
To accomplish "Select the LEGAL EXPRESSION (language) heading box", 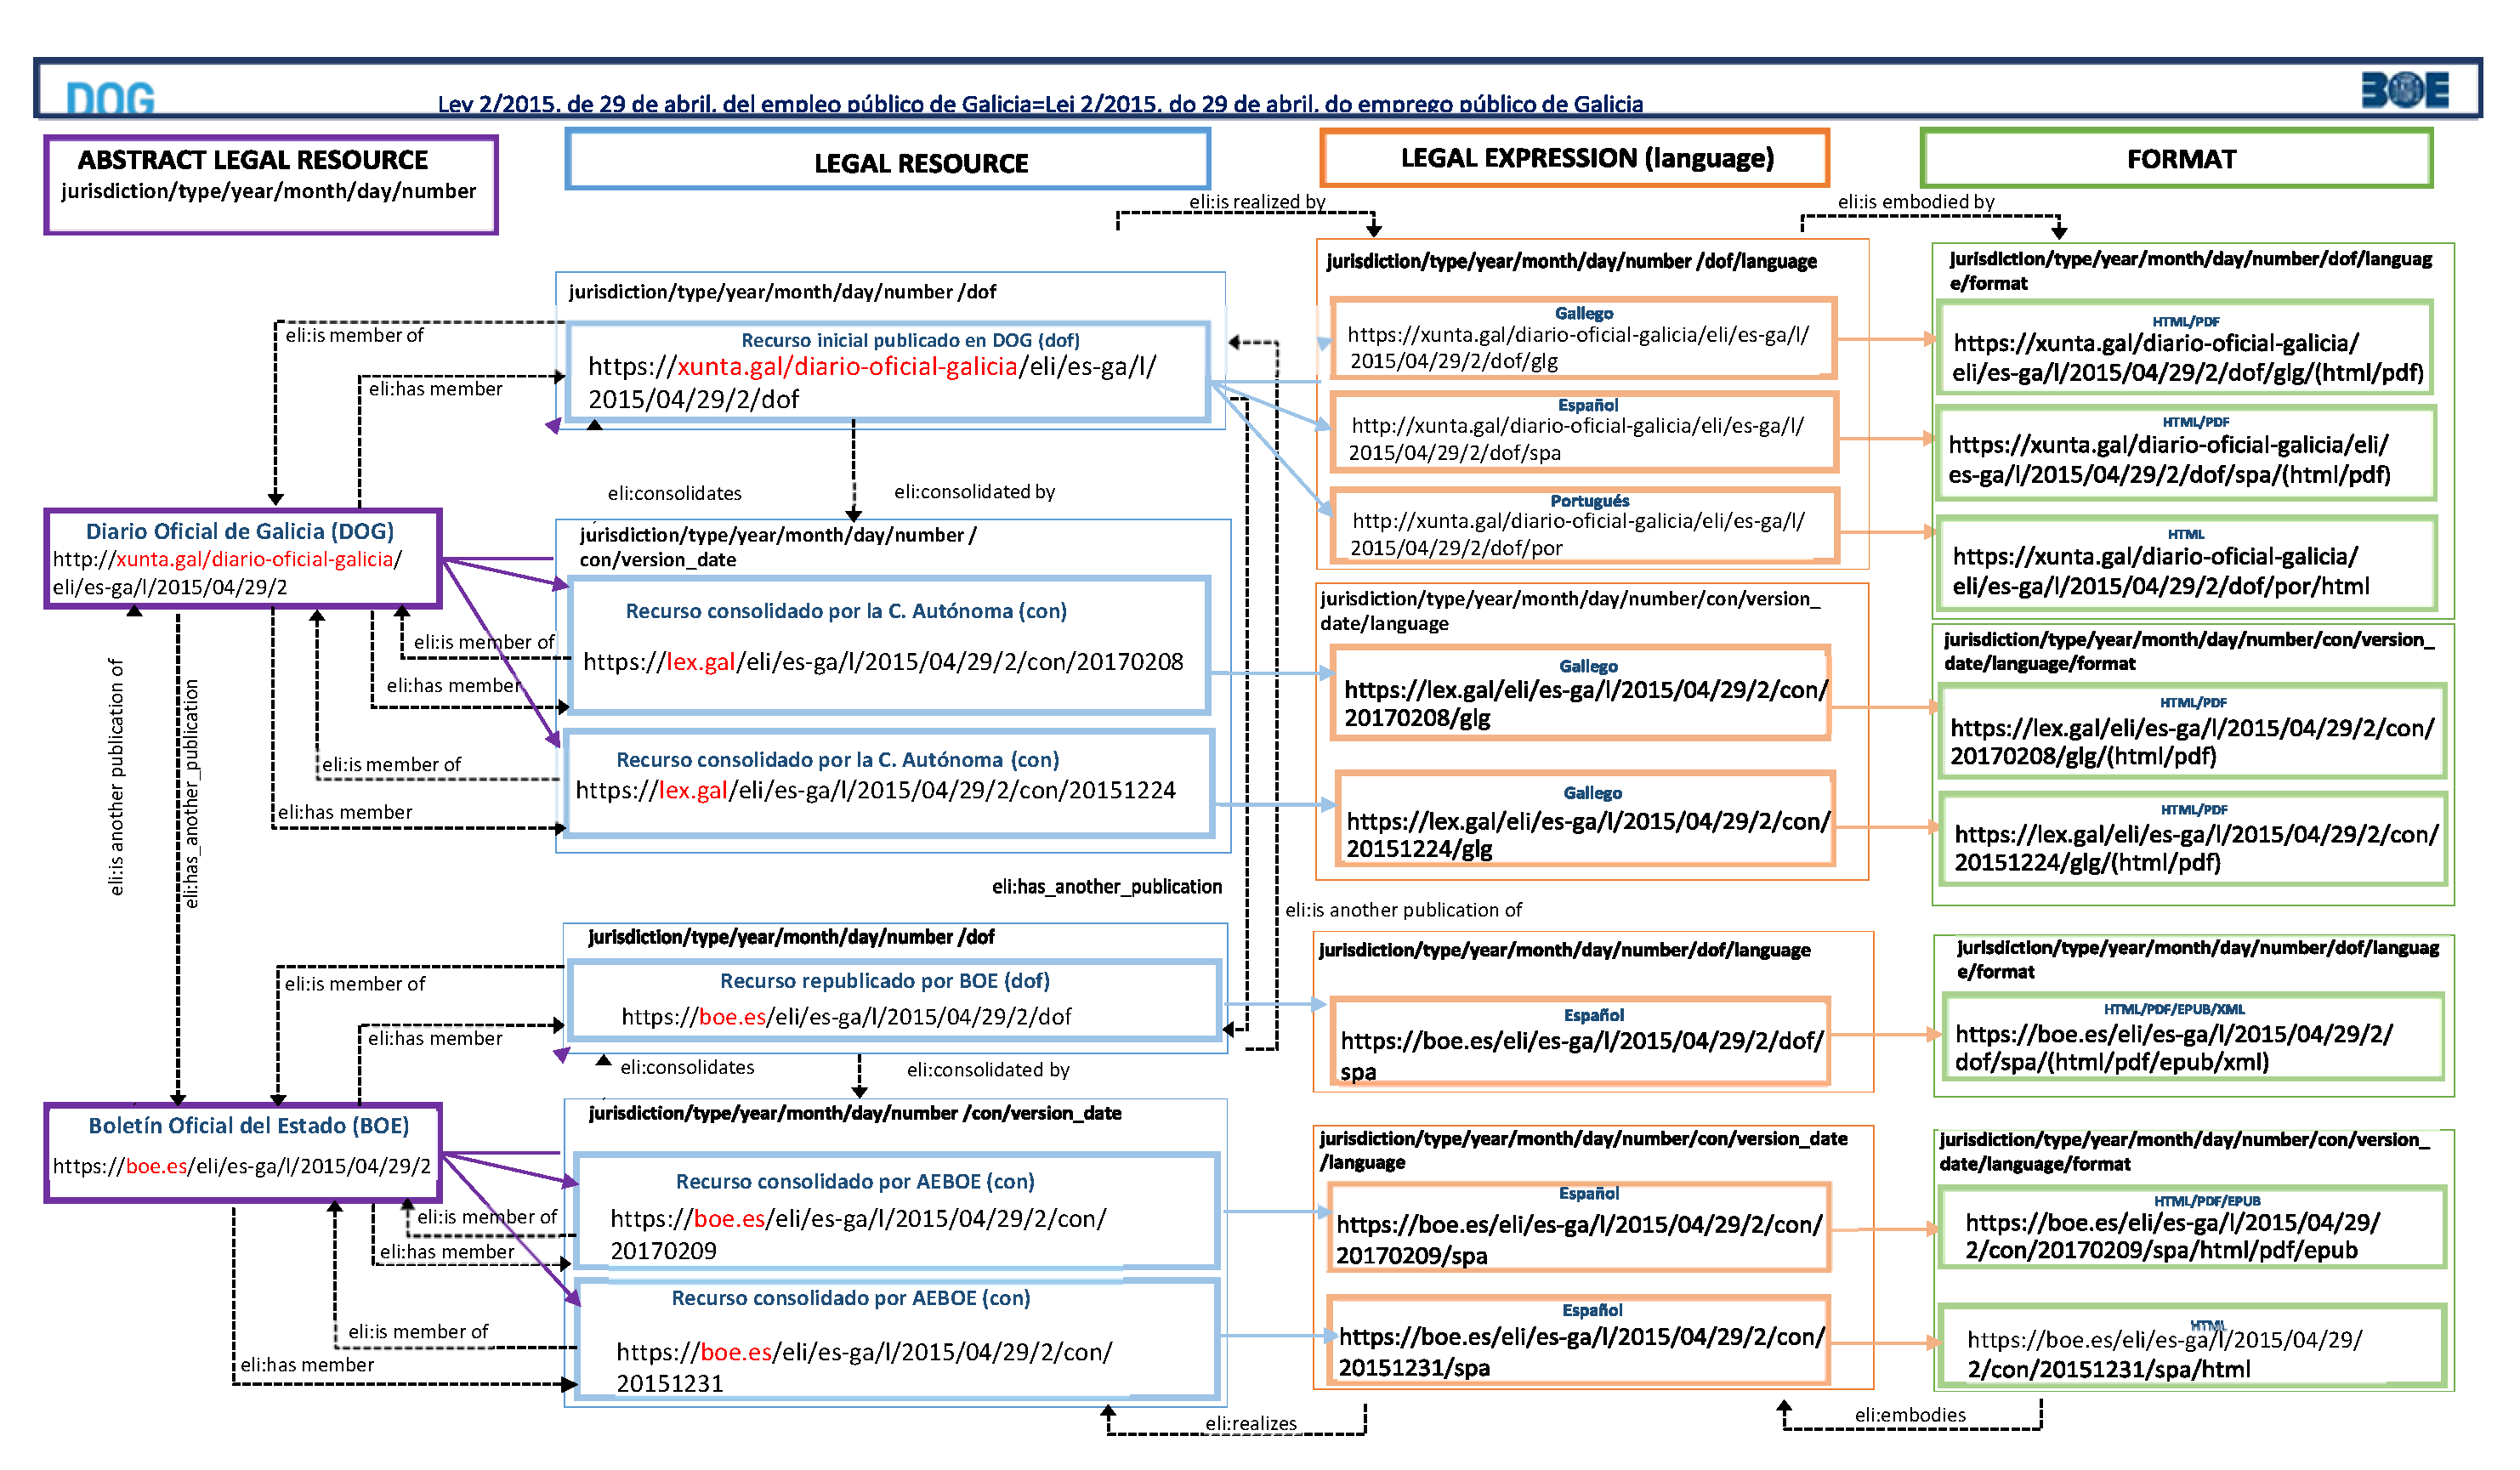I will [1574, 157].
